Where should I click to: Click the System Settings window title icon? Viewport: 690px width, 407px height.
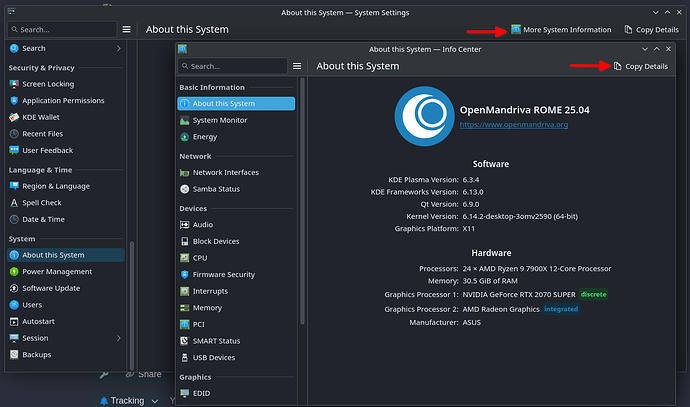coord(11,11)
